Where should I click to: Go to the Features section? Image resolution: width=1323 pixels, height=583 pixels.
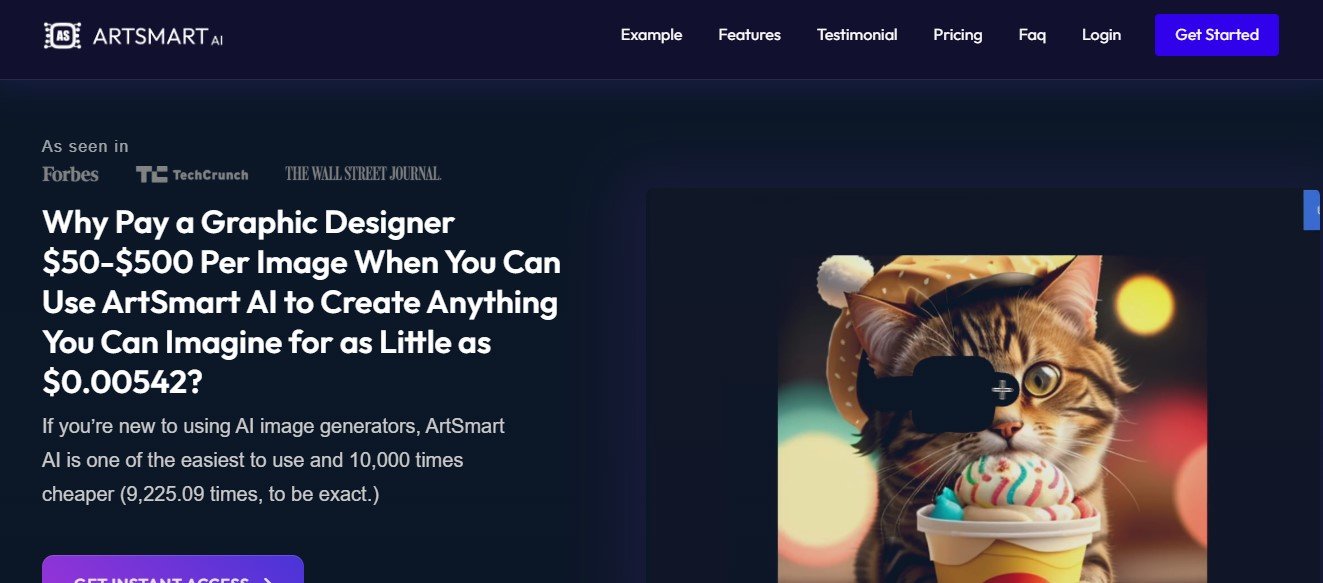(749, 35)
